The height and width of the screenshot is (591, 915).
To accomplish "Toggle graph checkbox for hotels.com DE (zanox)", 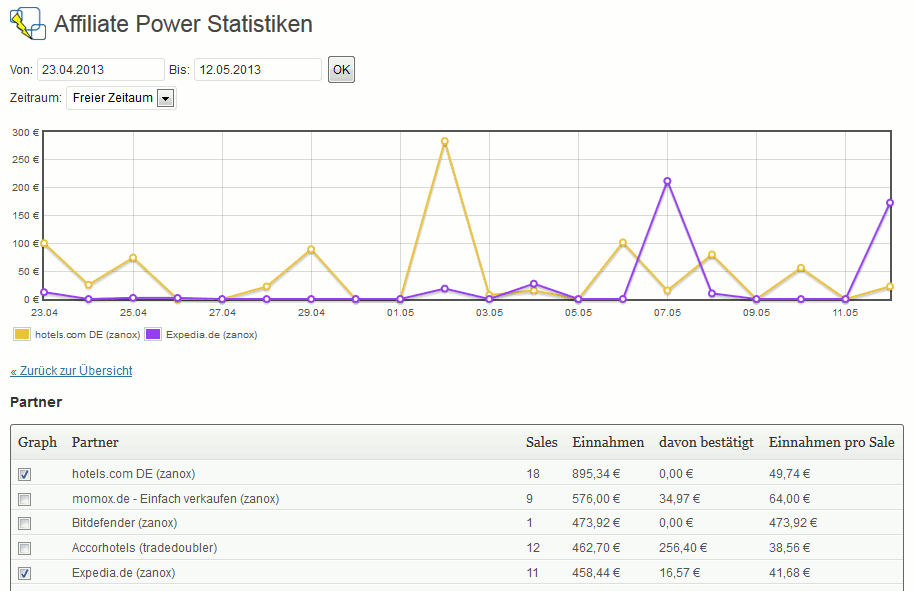I will point(25,474).
